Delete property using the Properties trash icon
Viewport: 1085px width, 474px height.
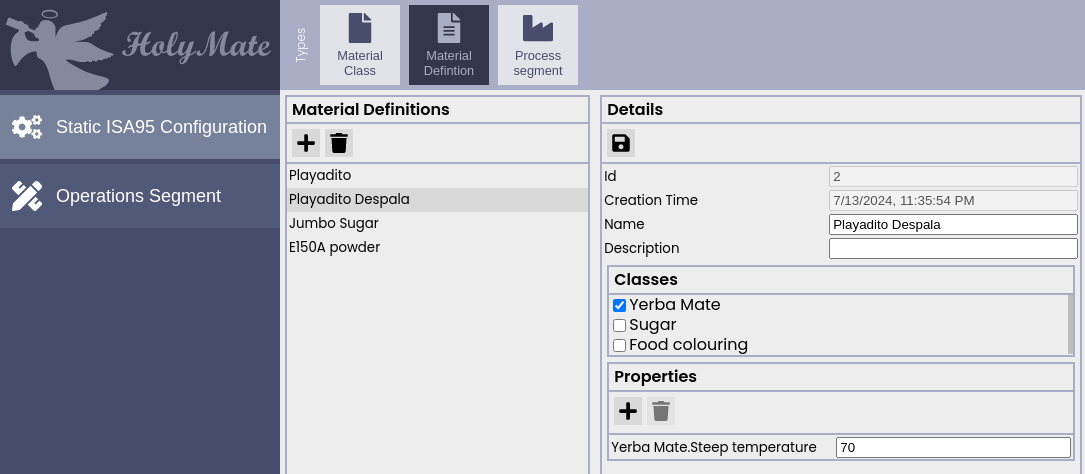point(661,411)
